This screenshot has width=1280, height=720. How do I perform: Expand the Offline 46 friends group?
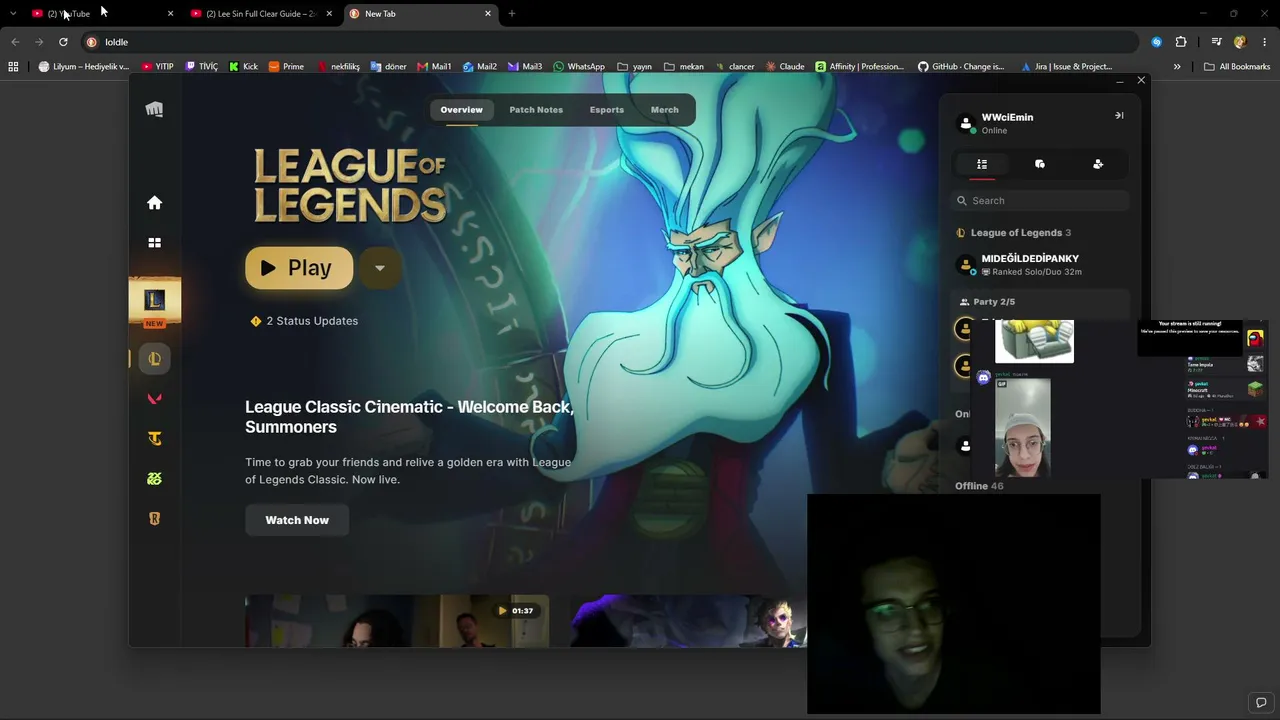coord(979,486)
